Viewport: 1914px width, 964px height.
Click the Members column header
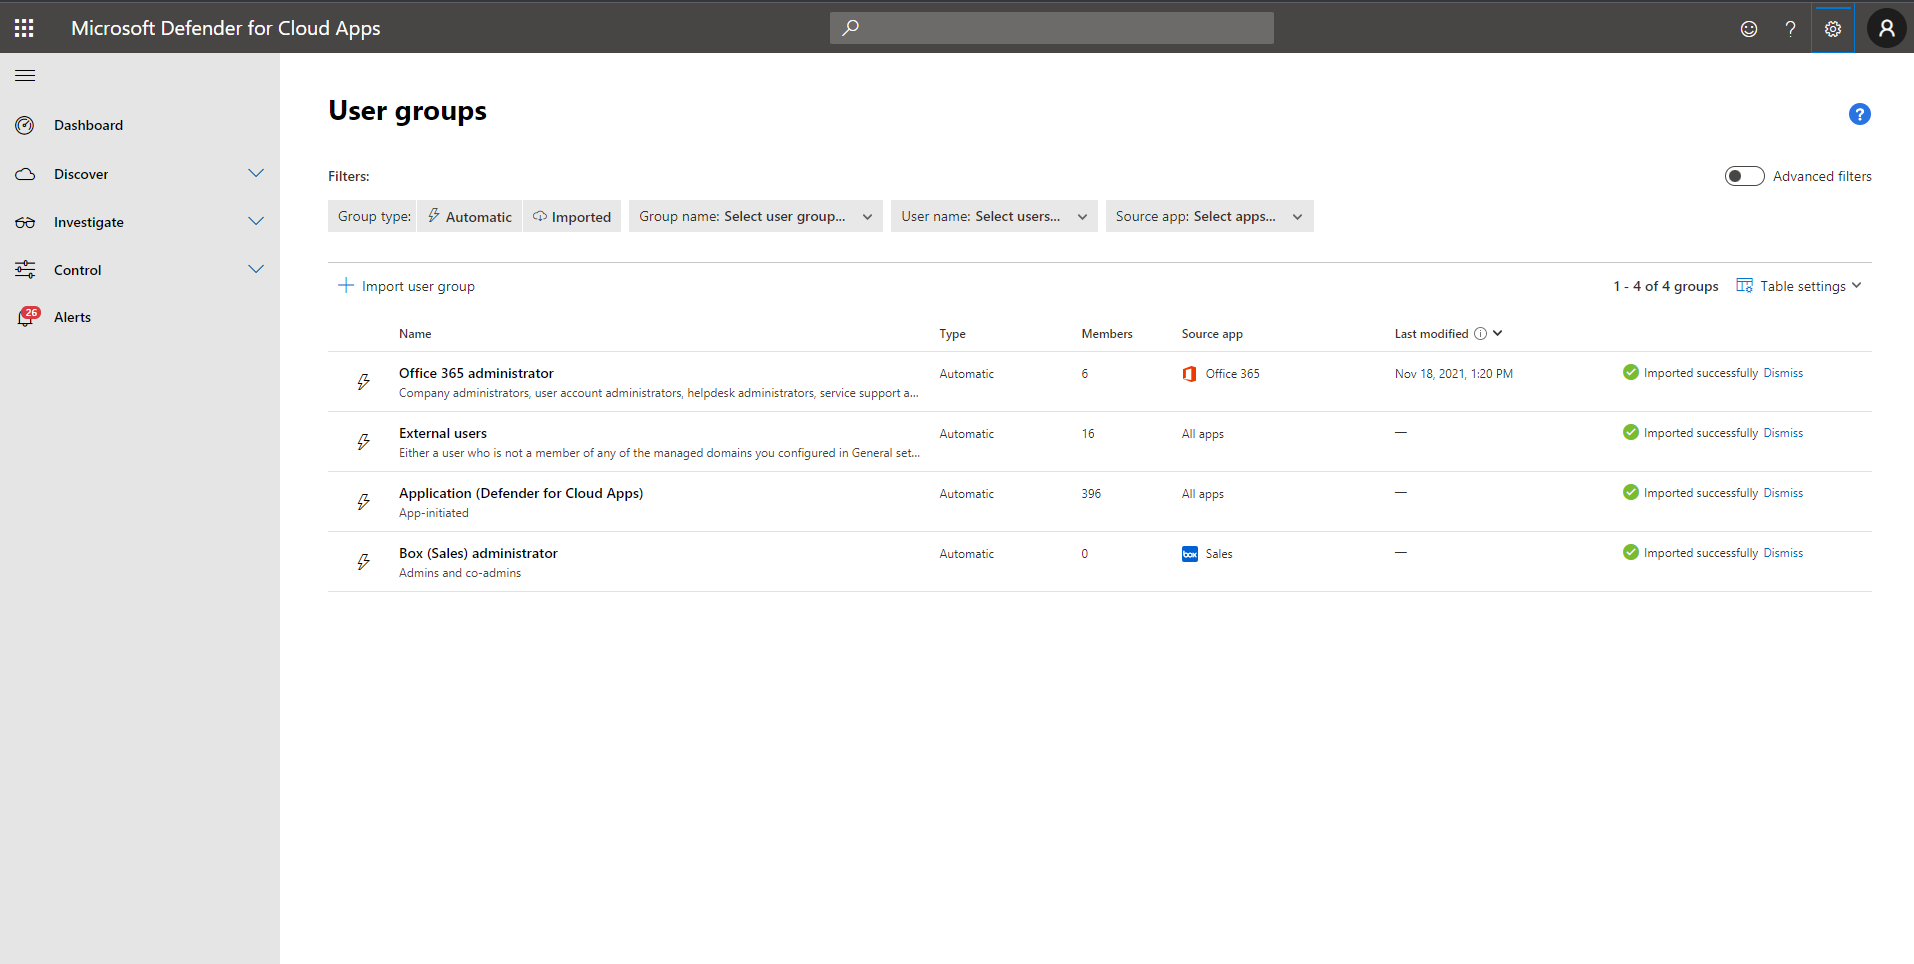(1107, 334)
